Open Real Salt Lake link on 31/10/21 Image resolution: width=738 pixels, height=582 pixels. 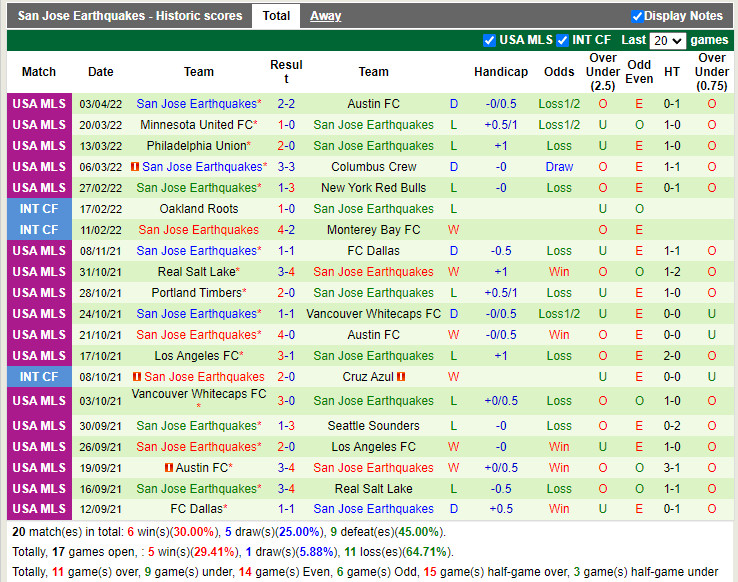click(196, 272)
